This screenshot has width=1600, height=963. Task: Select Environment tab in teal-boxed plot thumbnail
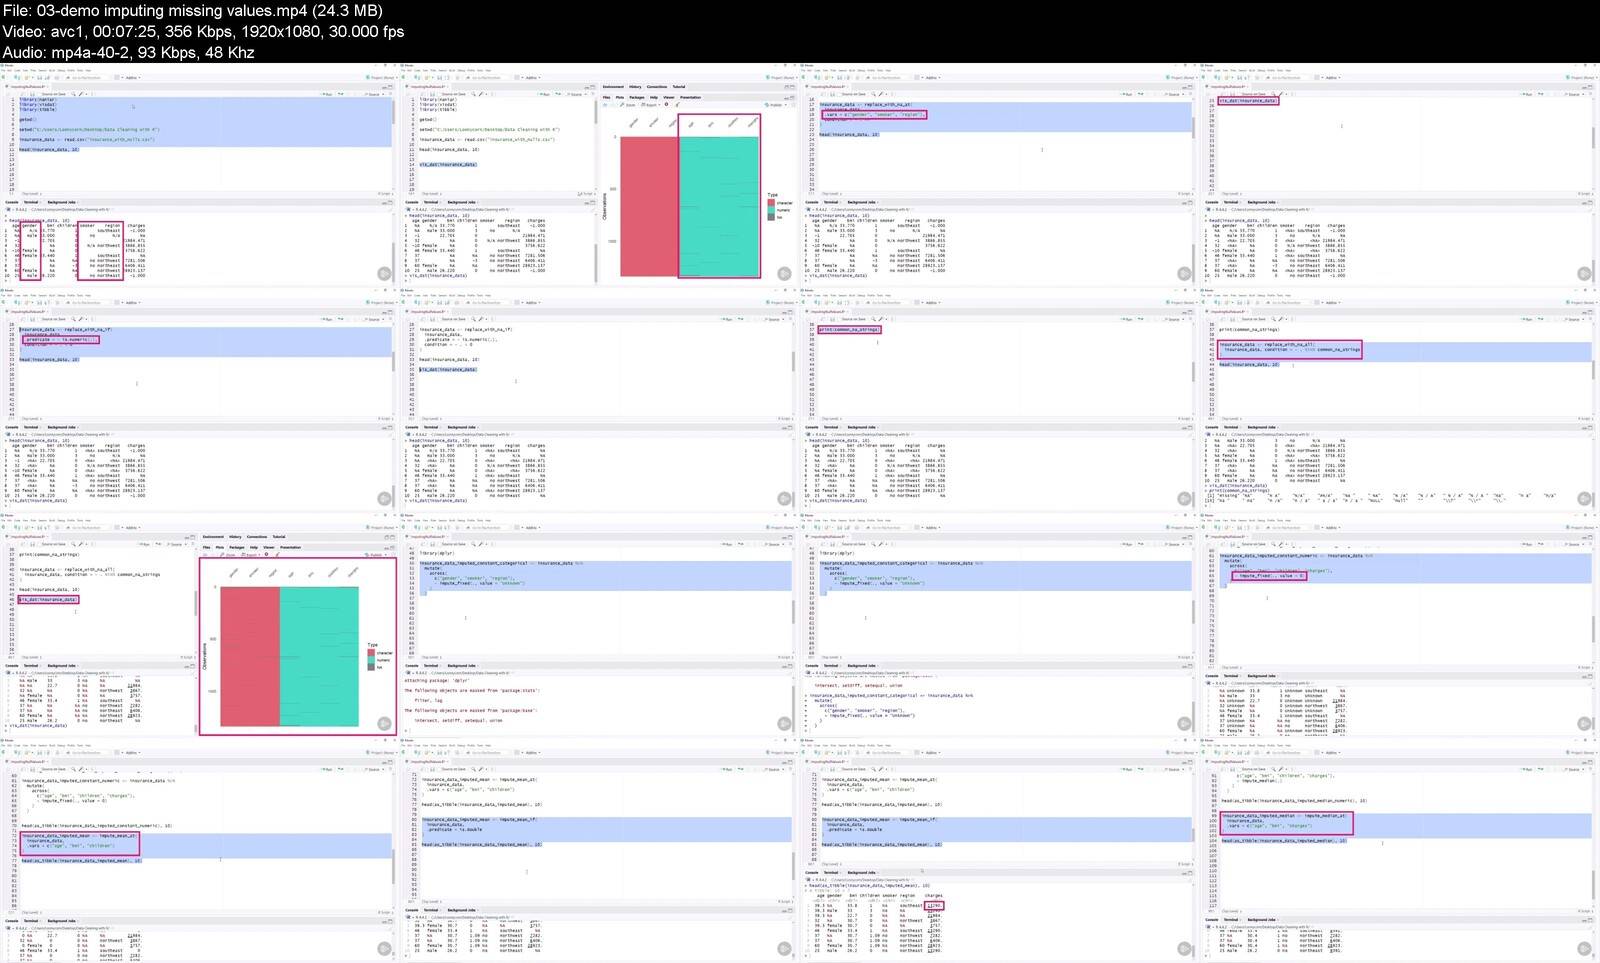613,87
